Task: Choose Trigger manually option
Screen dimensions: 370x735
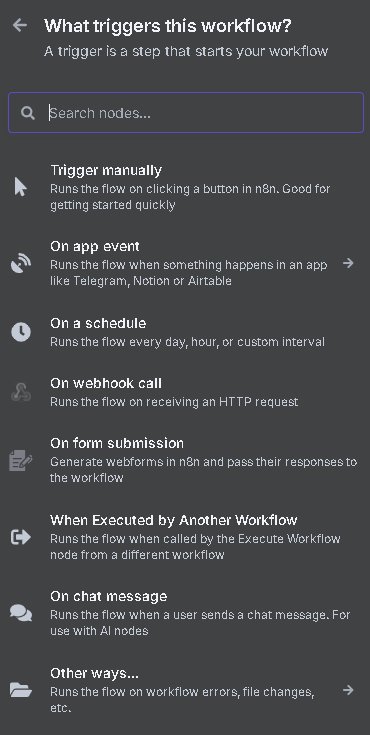Action: 185,187
